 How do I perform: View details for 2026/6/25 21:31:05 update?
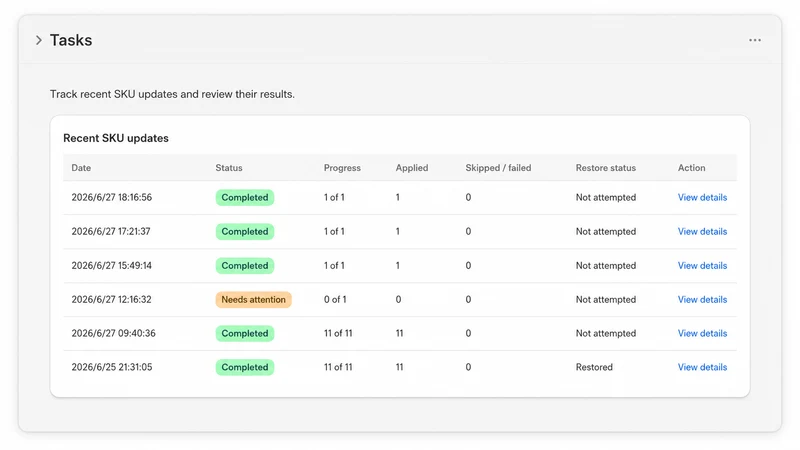click(x=702, y=367)
